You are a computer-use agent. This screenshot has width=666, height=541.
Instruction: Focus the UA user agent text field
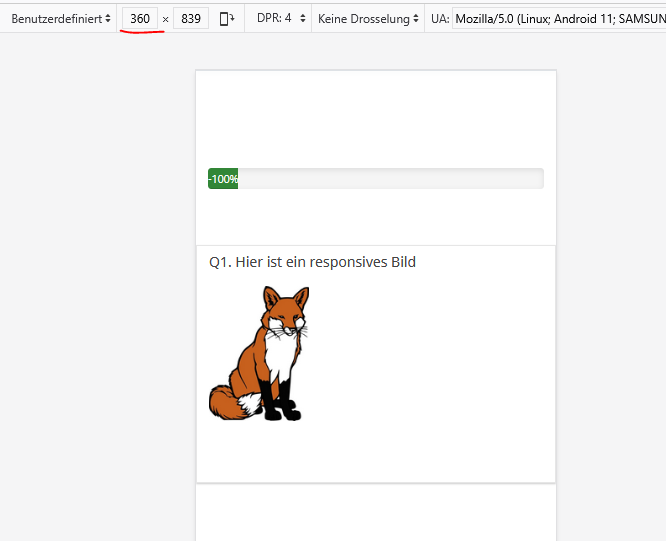[557, 18]
